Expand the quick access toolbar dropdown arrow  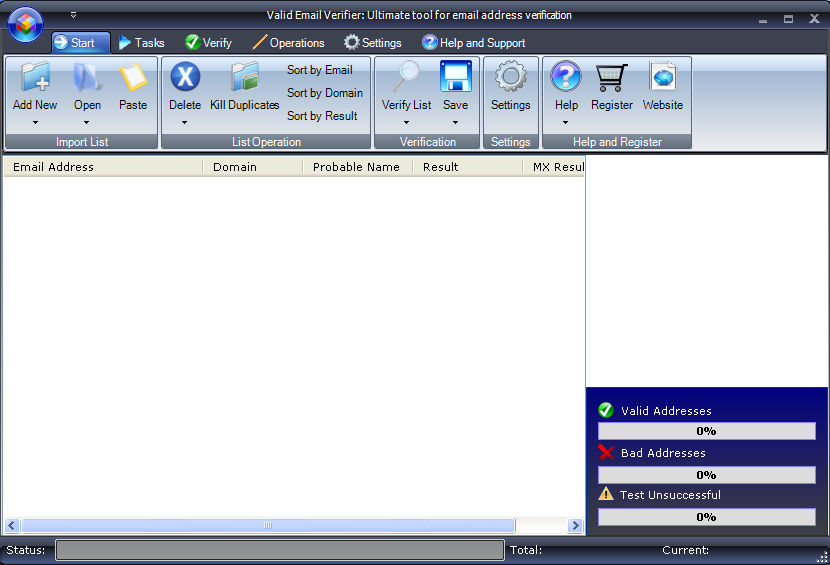click(74, 15)
